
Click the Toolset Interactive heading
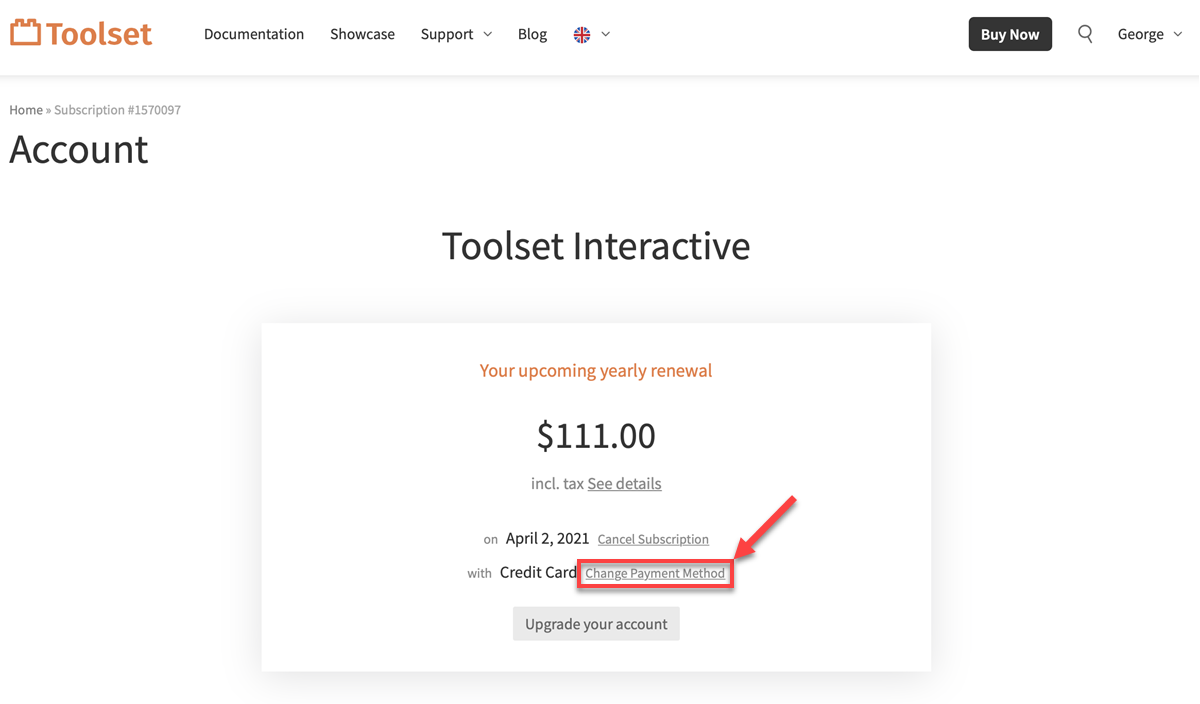596,246
